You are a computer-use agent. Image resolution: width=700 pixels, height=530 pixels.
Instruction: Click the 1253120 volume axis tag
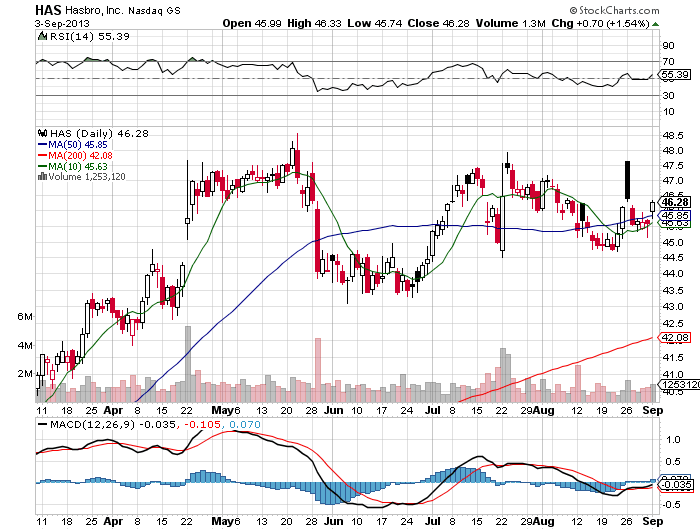(679, 385)
